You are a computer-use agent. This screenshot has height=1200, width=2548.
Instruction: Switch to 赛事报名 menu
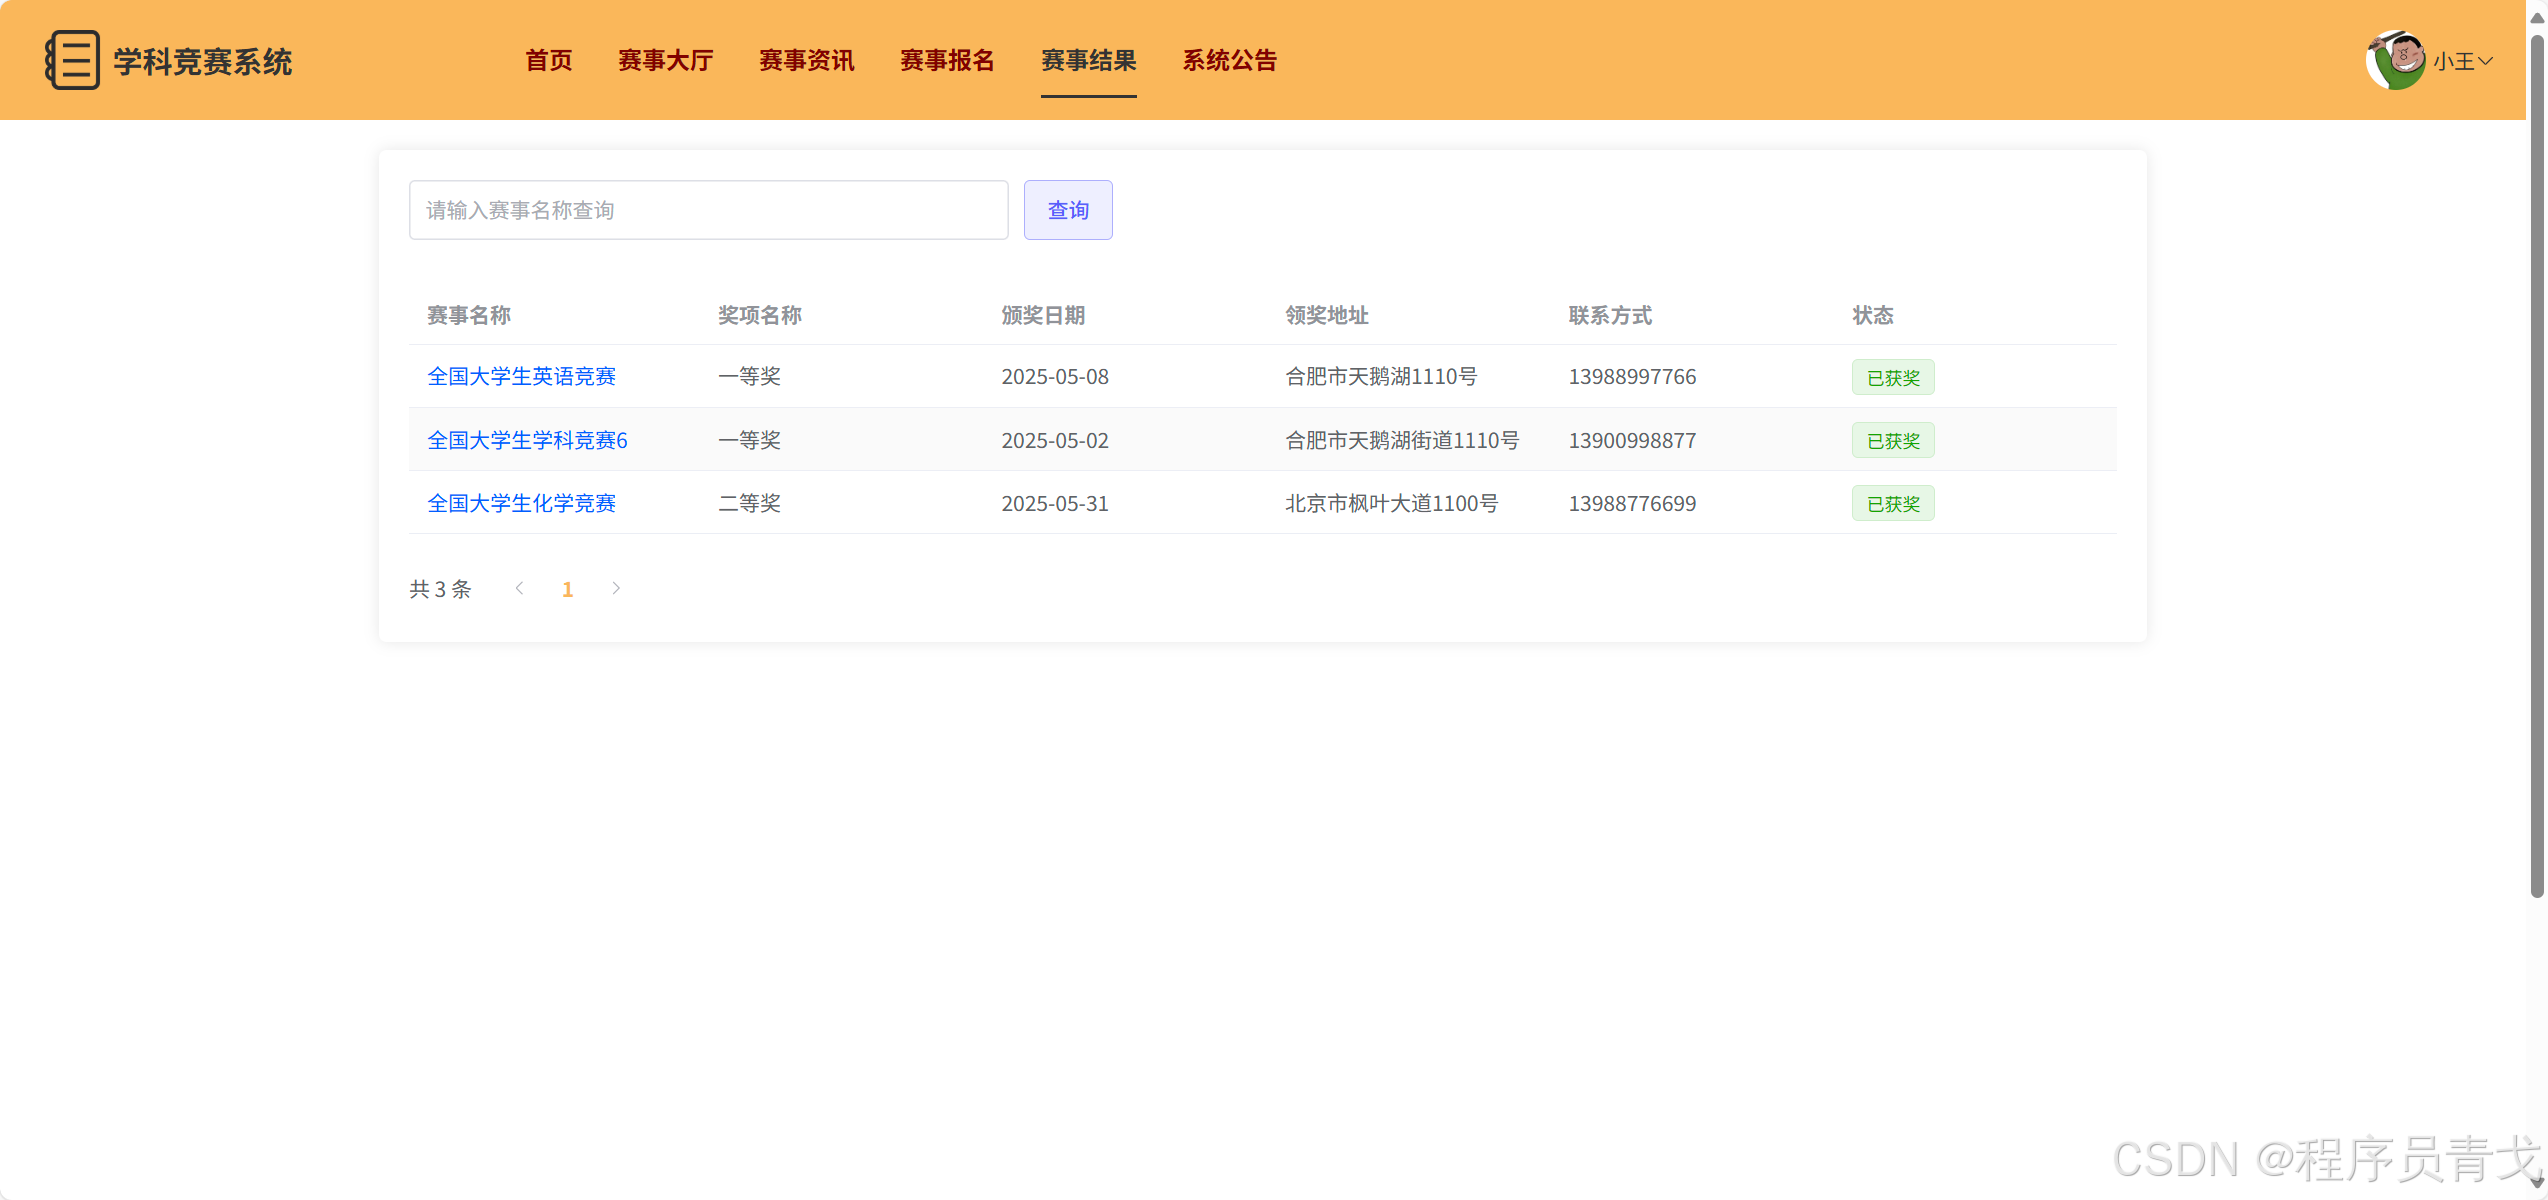click(947, 61)
